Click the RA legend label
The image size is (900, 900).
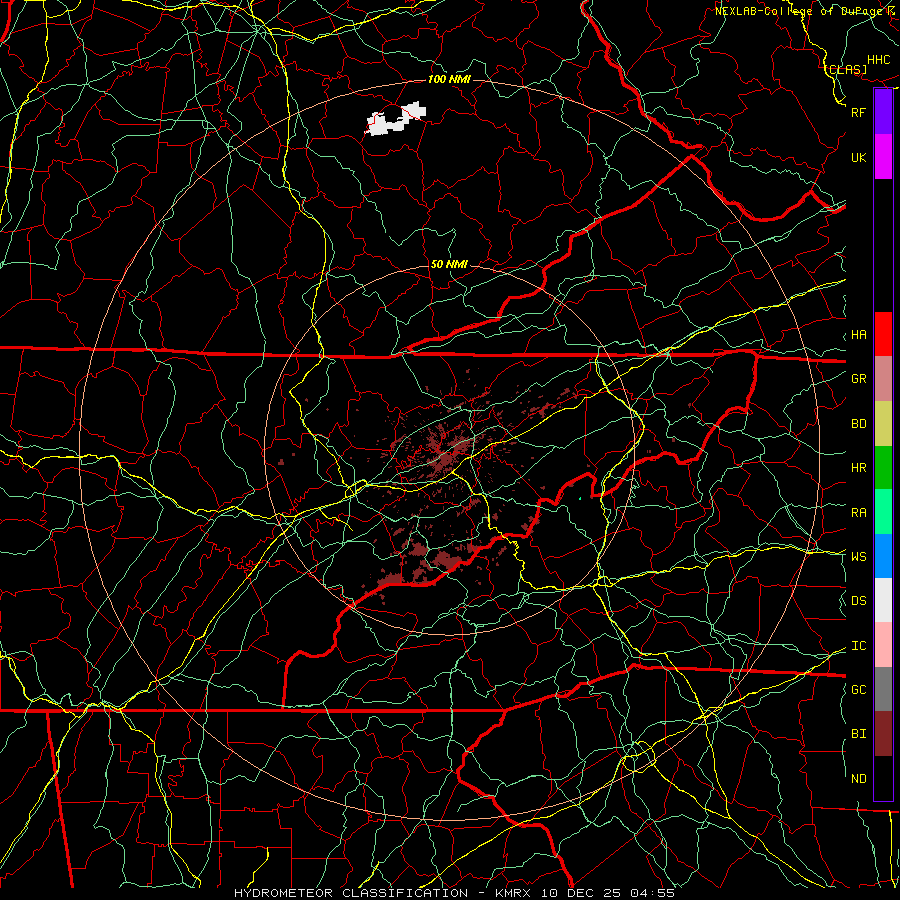[x=859, y=513]
